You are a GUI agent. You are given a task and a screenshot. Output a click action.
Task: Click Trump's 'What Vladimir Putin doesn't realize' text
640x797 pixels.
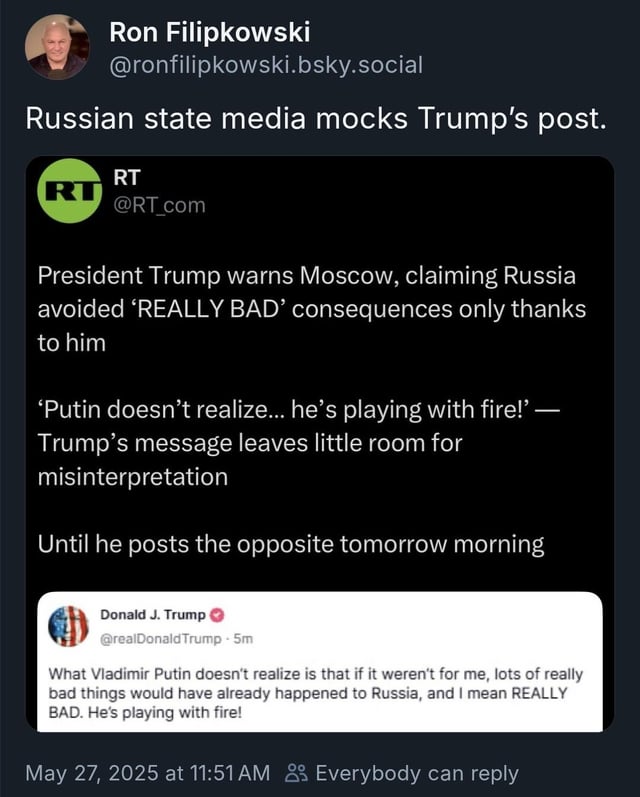click(315, 694)
